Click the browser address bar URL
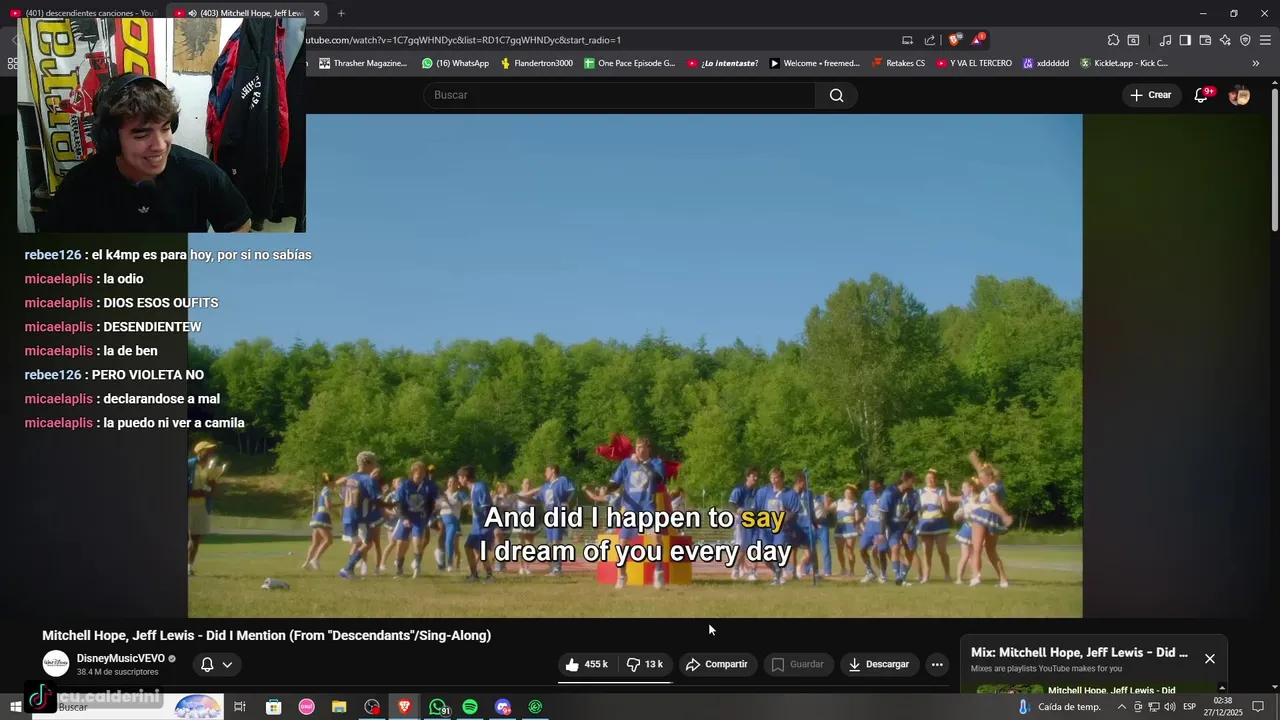The image size is (1280, 720). [x=462, y=40]
